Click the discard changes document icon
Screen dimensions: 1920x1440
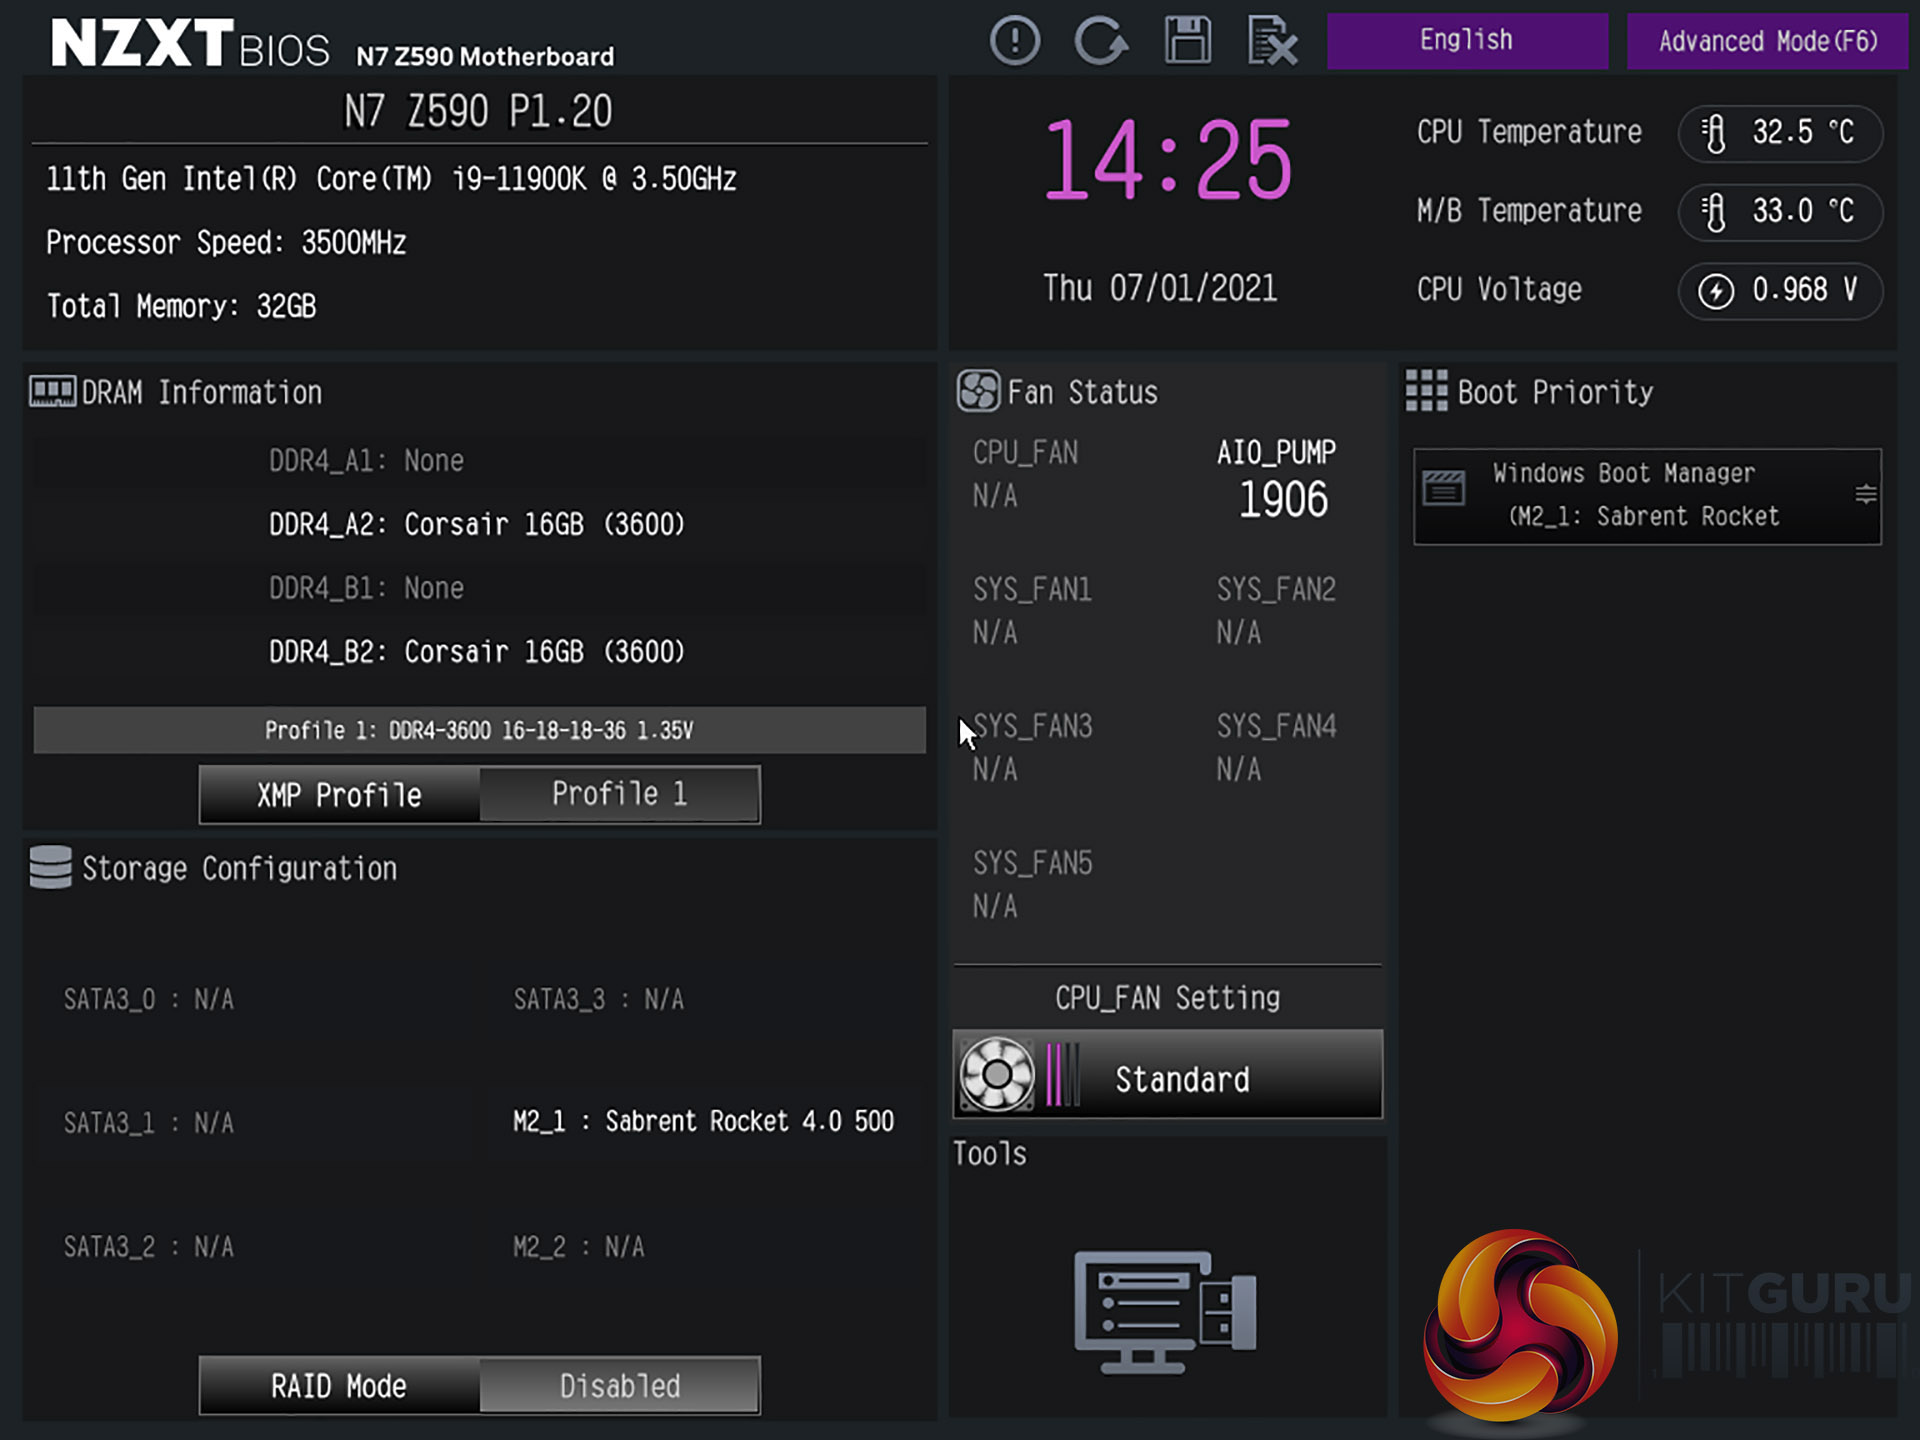click(1272, 42)
